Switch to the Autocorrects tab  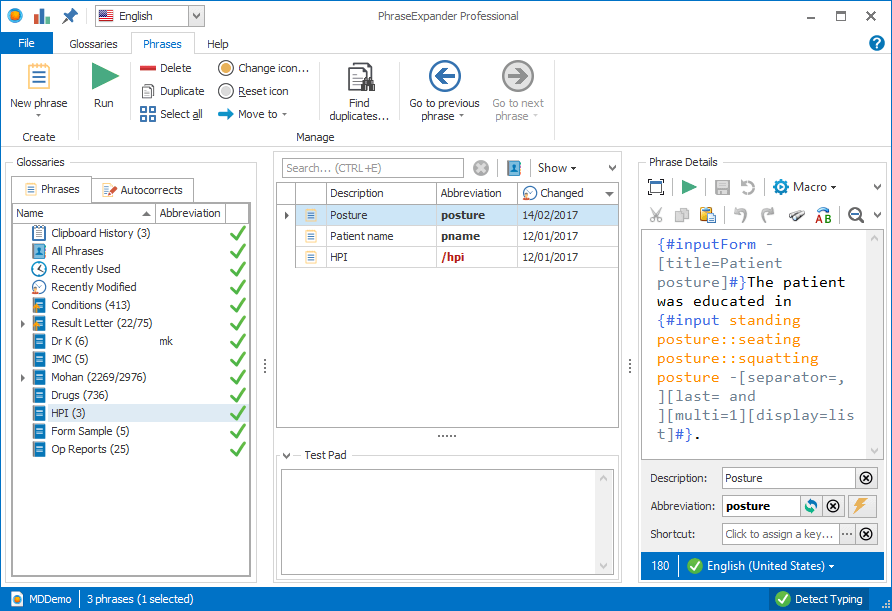point(142,190)
